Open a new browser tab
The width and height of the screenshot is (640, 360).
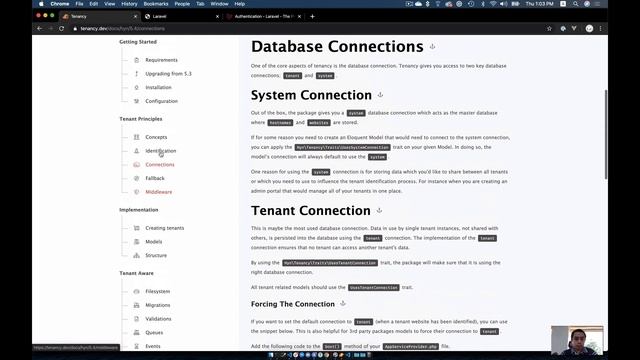(312, 16)
